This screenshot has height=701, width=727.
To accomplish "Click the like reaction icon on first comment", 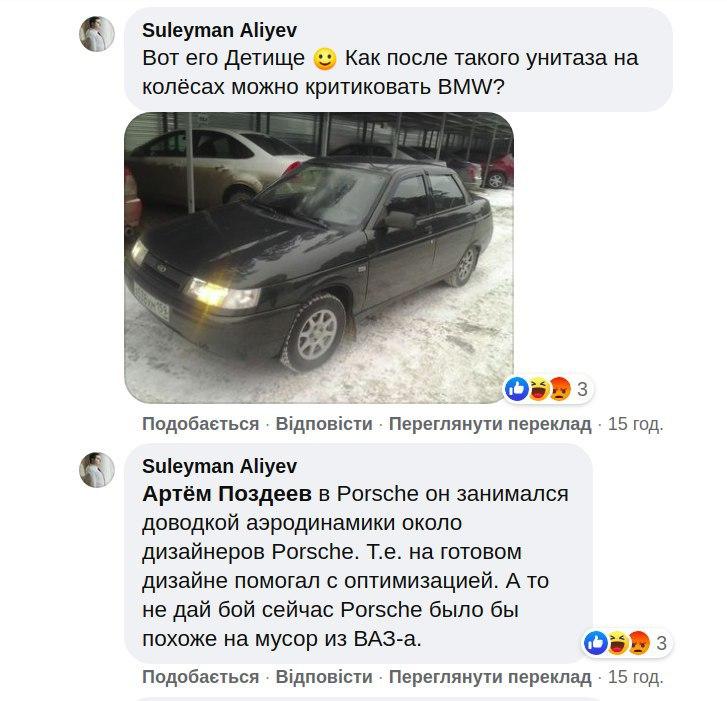I will click(517, 389).
